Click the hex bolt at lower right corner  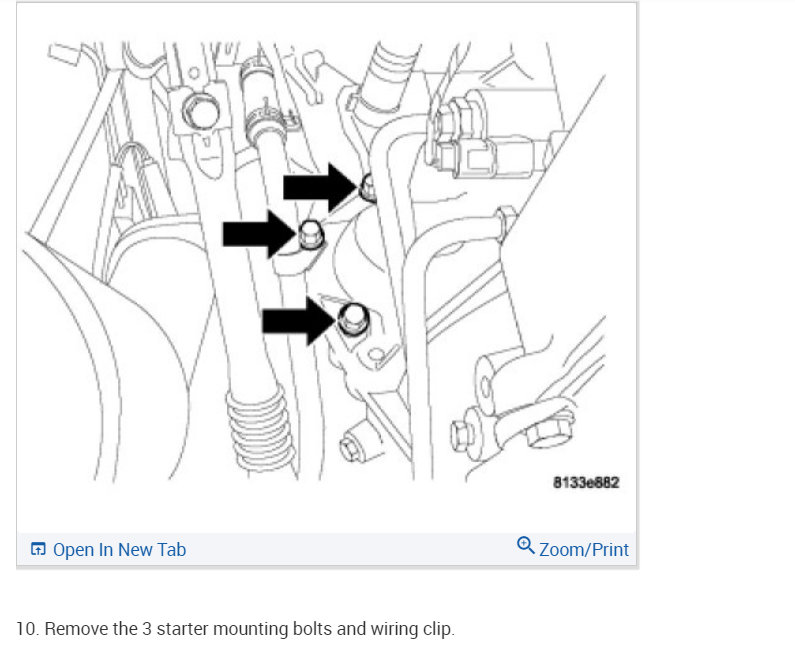549,431
